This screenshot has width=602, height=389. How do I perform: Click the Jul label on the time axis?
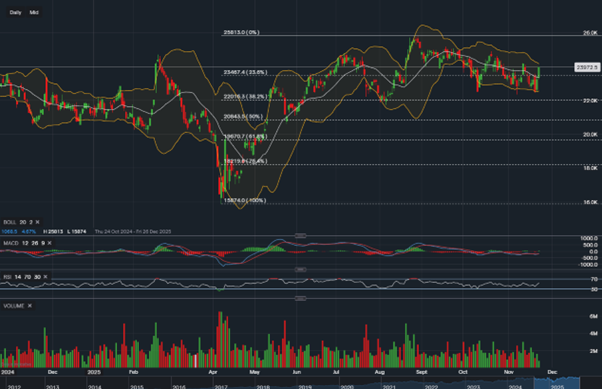tap(336, 372)
